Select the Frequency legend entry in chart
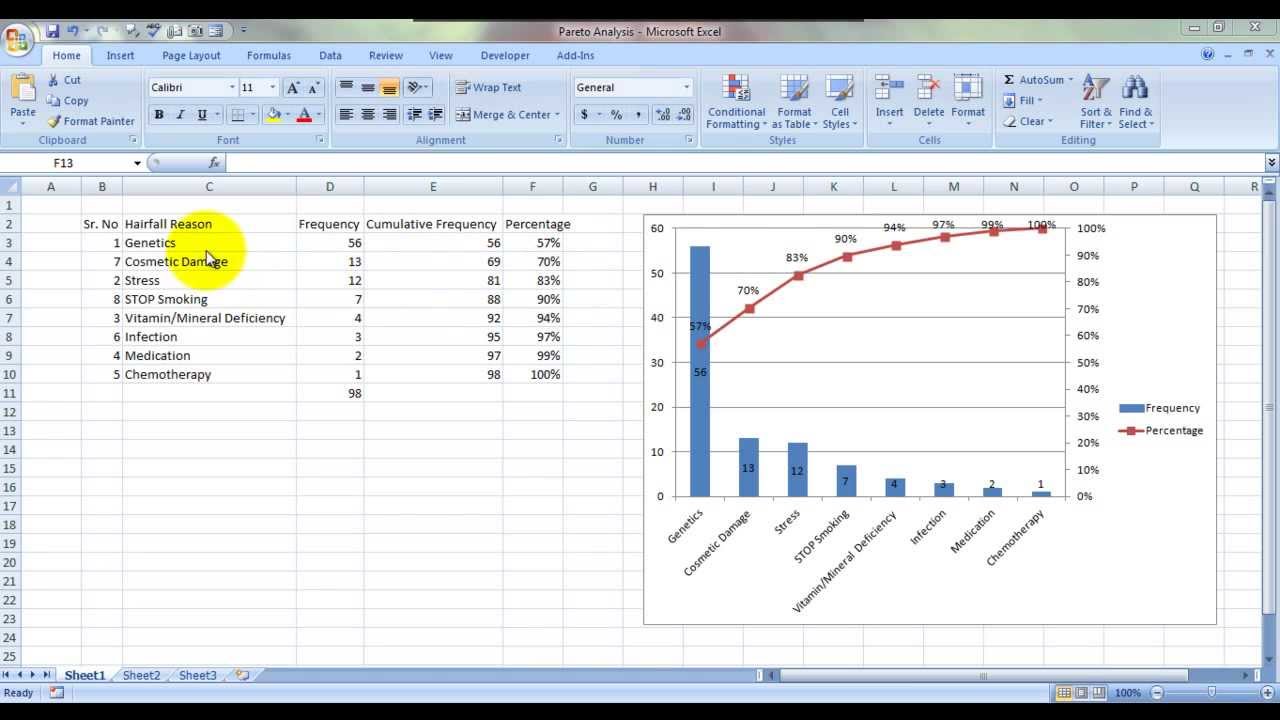The height and width of the screenshot is (720, 1280). click(x=1159, y=408)
